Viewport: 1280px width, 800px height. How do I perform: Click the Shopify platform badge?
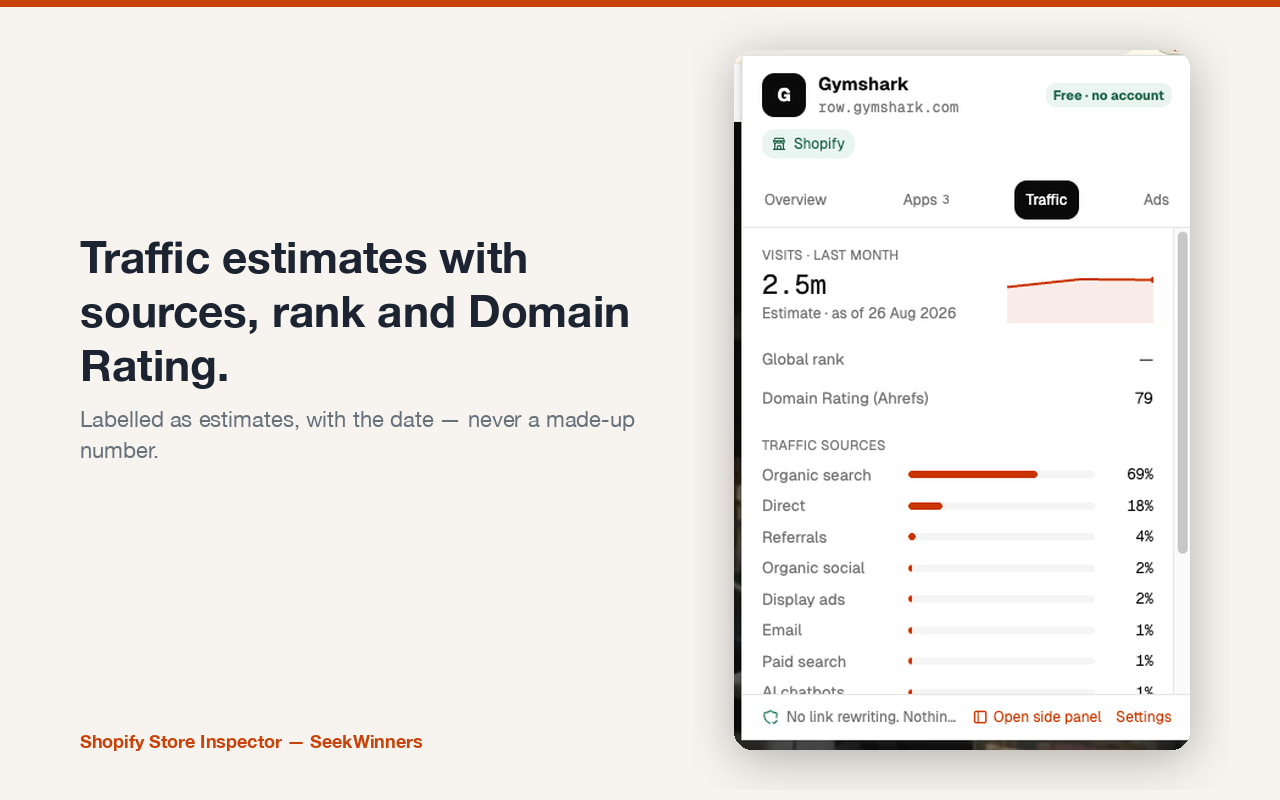coord(808,144)
